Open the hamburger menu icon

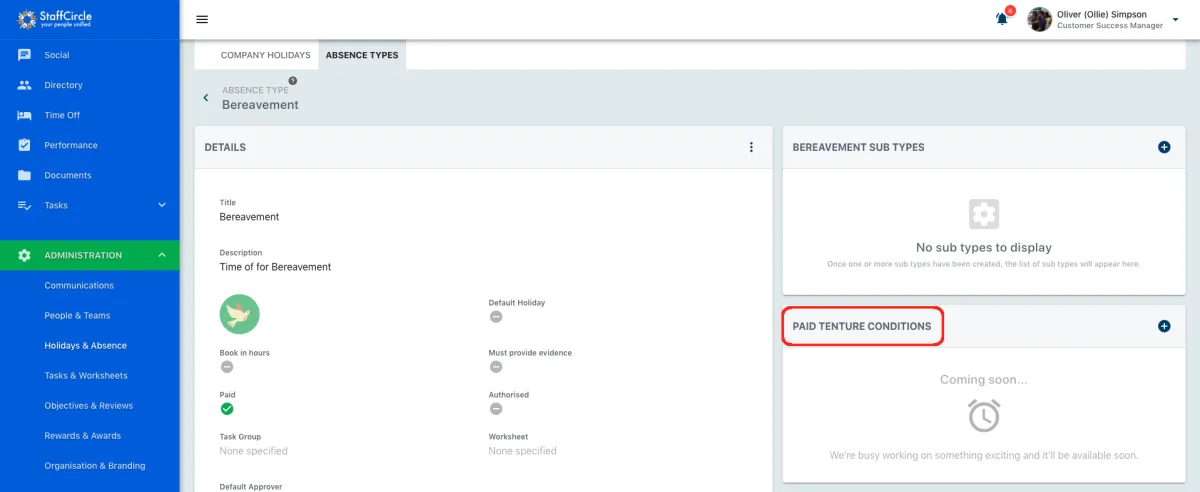tap(202, 19)
